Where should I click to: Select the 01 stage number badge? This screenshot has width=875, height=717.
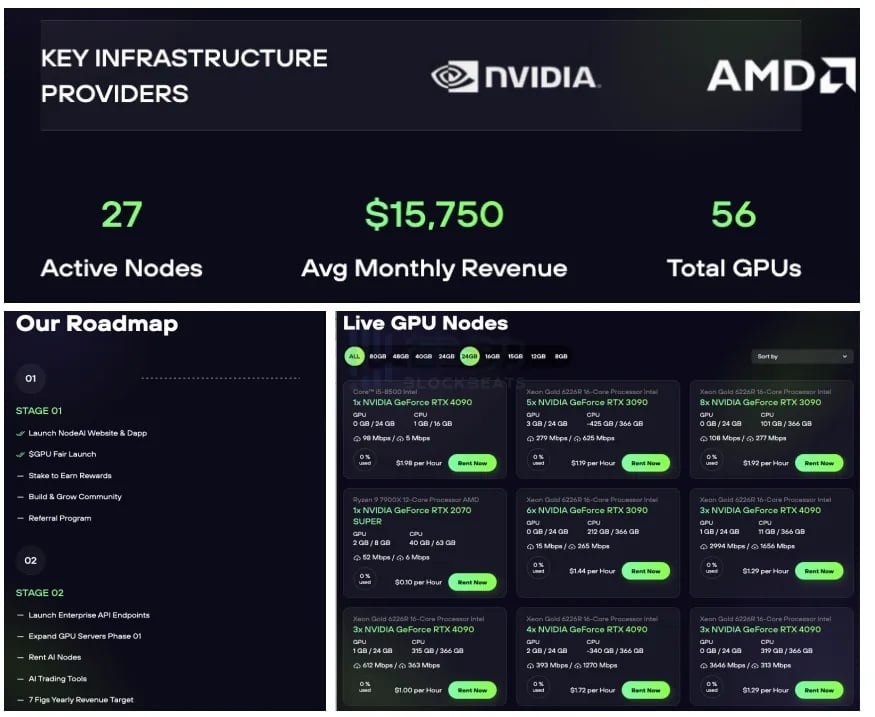coord(31,379)
